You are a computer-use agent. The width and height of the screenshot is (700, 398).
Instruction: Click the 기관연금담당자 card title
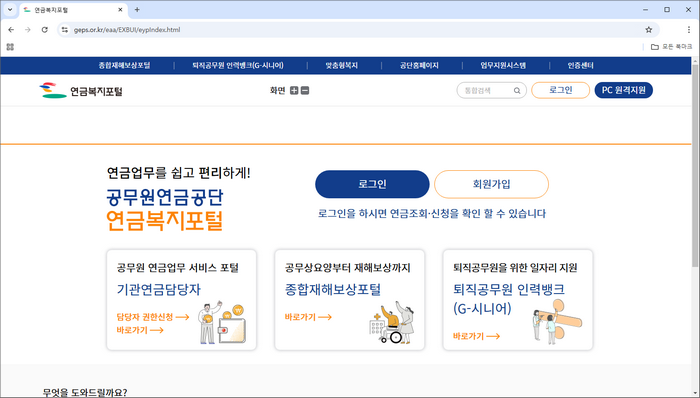click(159, 290)
